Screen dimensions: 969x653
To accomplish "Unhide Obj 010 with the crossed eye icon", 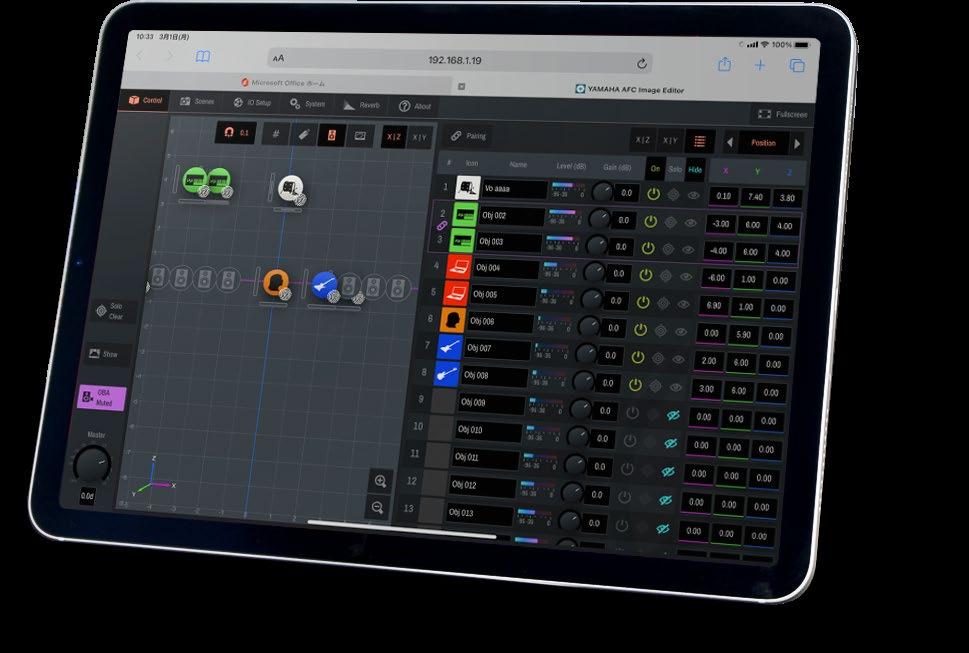I will tap(671, 444).
